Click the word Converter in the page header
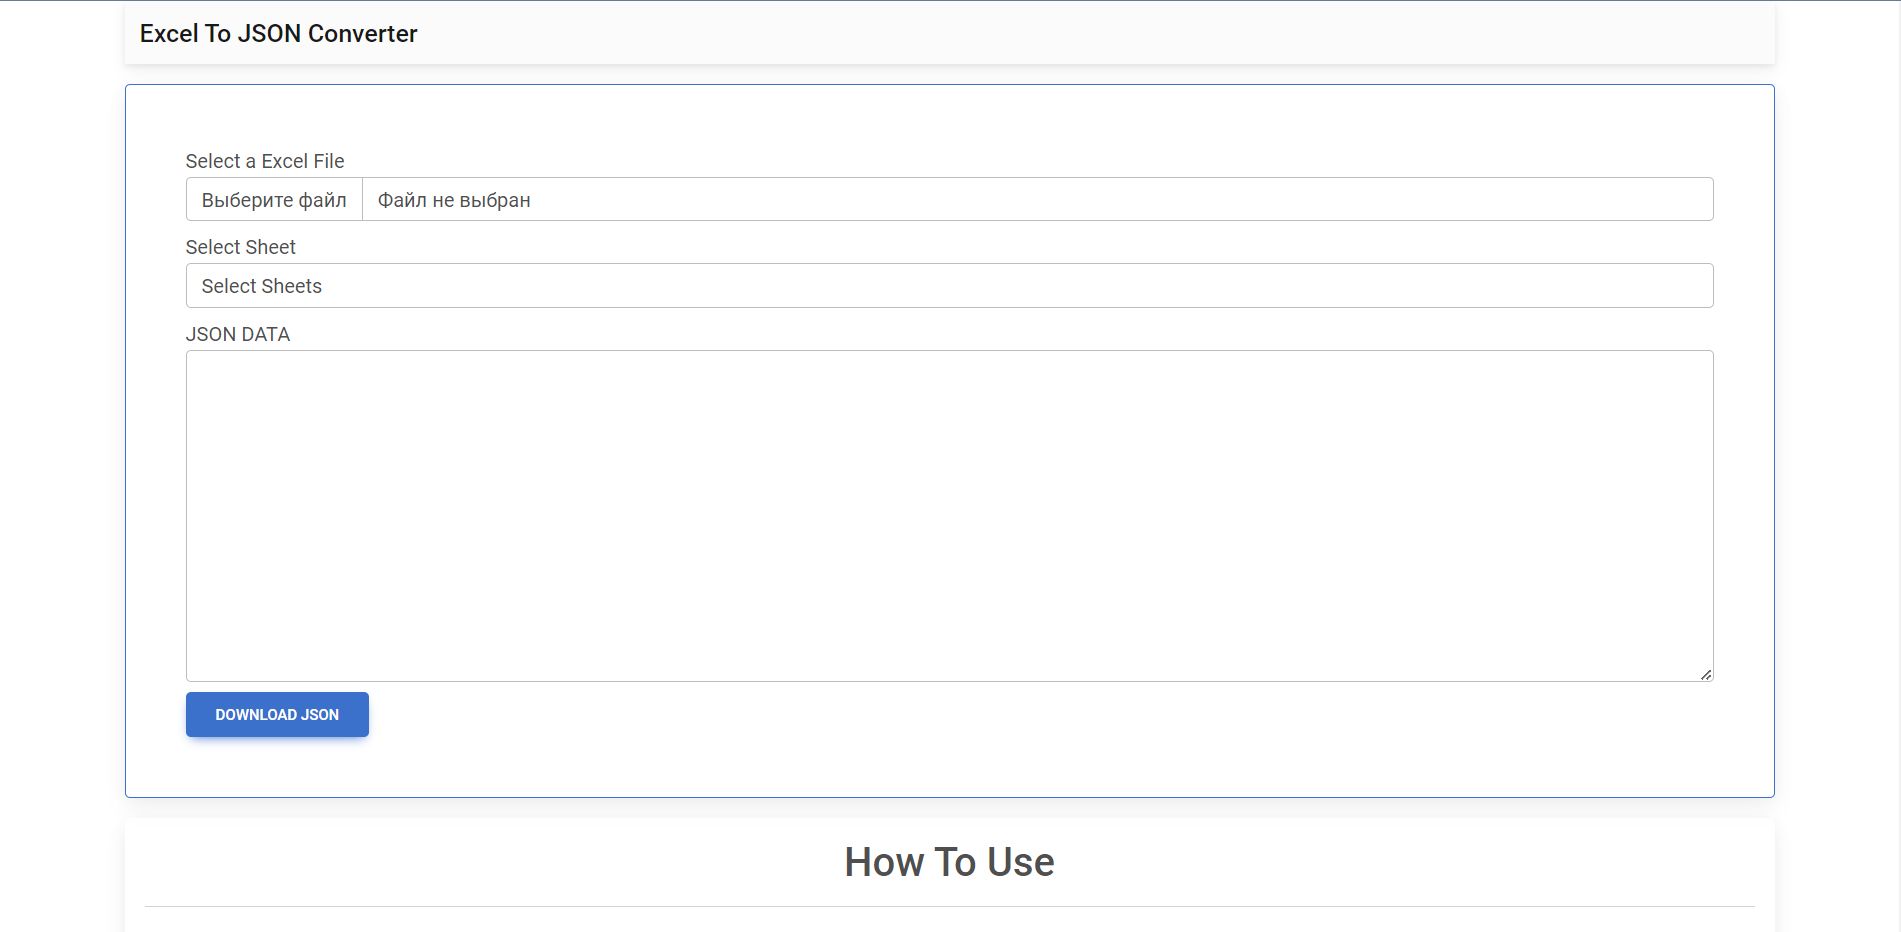Screen dimensions: 1901x932 coord(362,34)
